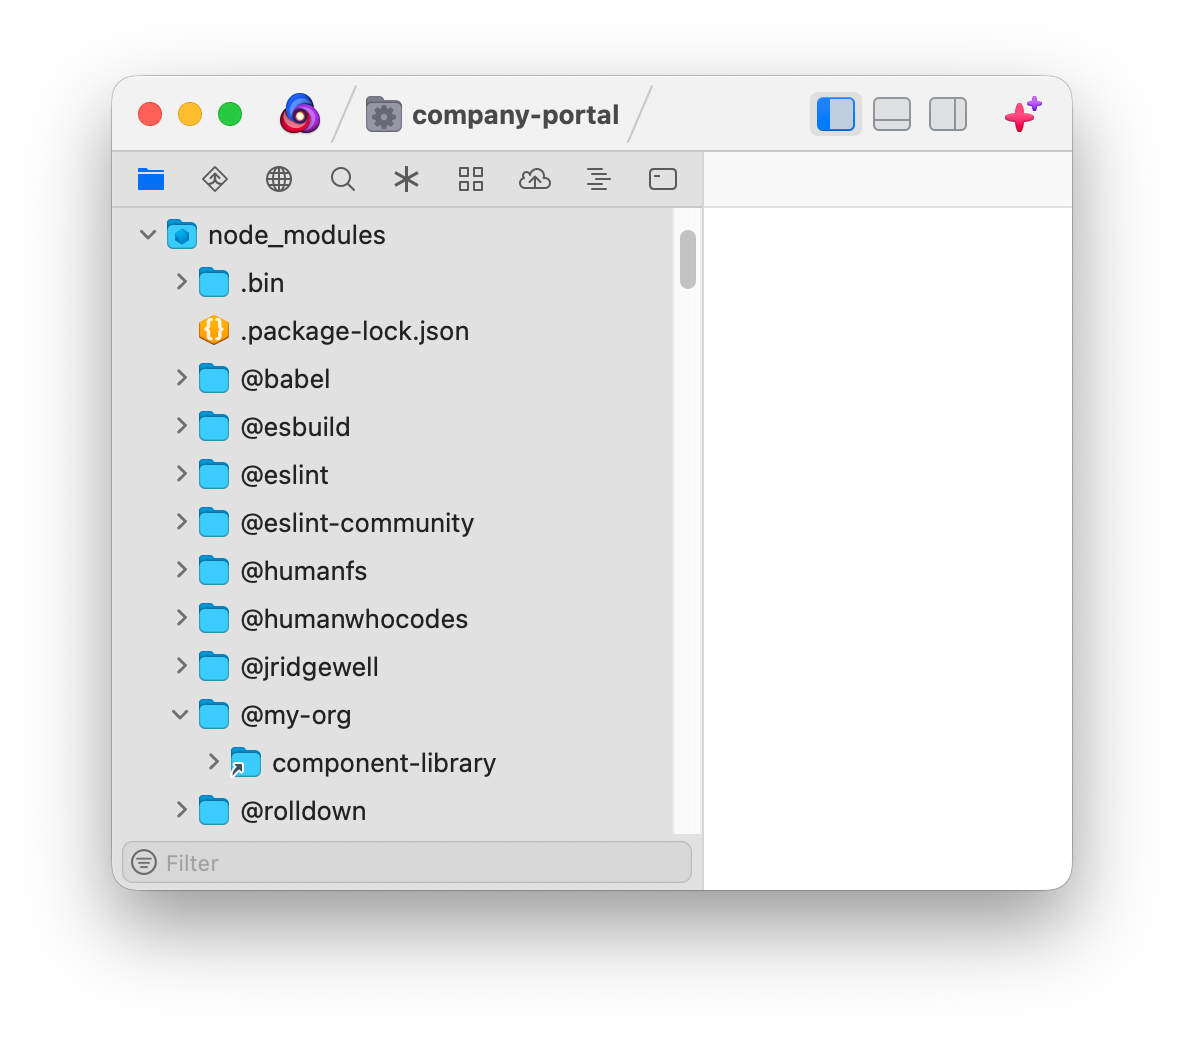This screenshot has height=1038, width=1184.
Task: Click the four-squares grid sidebar icon
Action: point(471,179)
